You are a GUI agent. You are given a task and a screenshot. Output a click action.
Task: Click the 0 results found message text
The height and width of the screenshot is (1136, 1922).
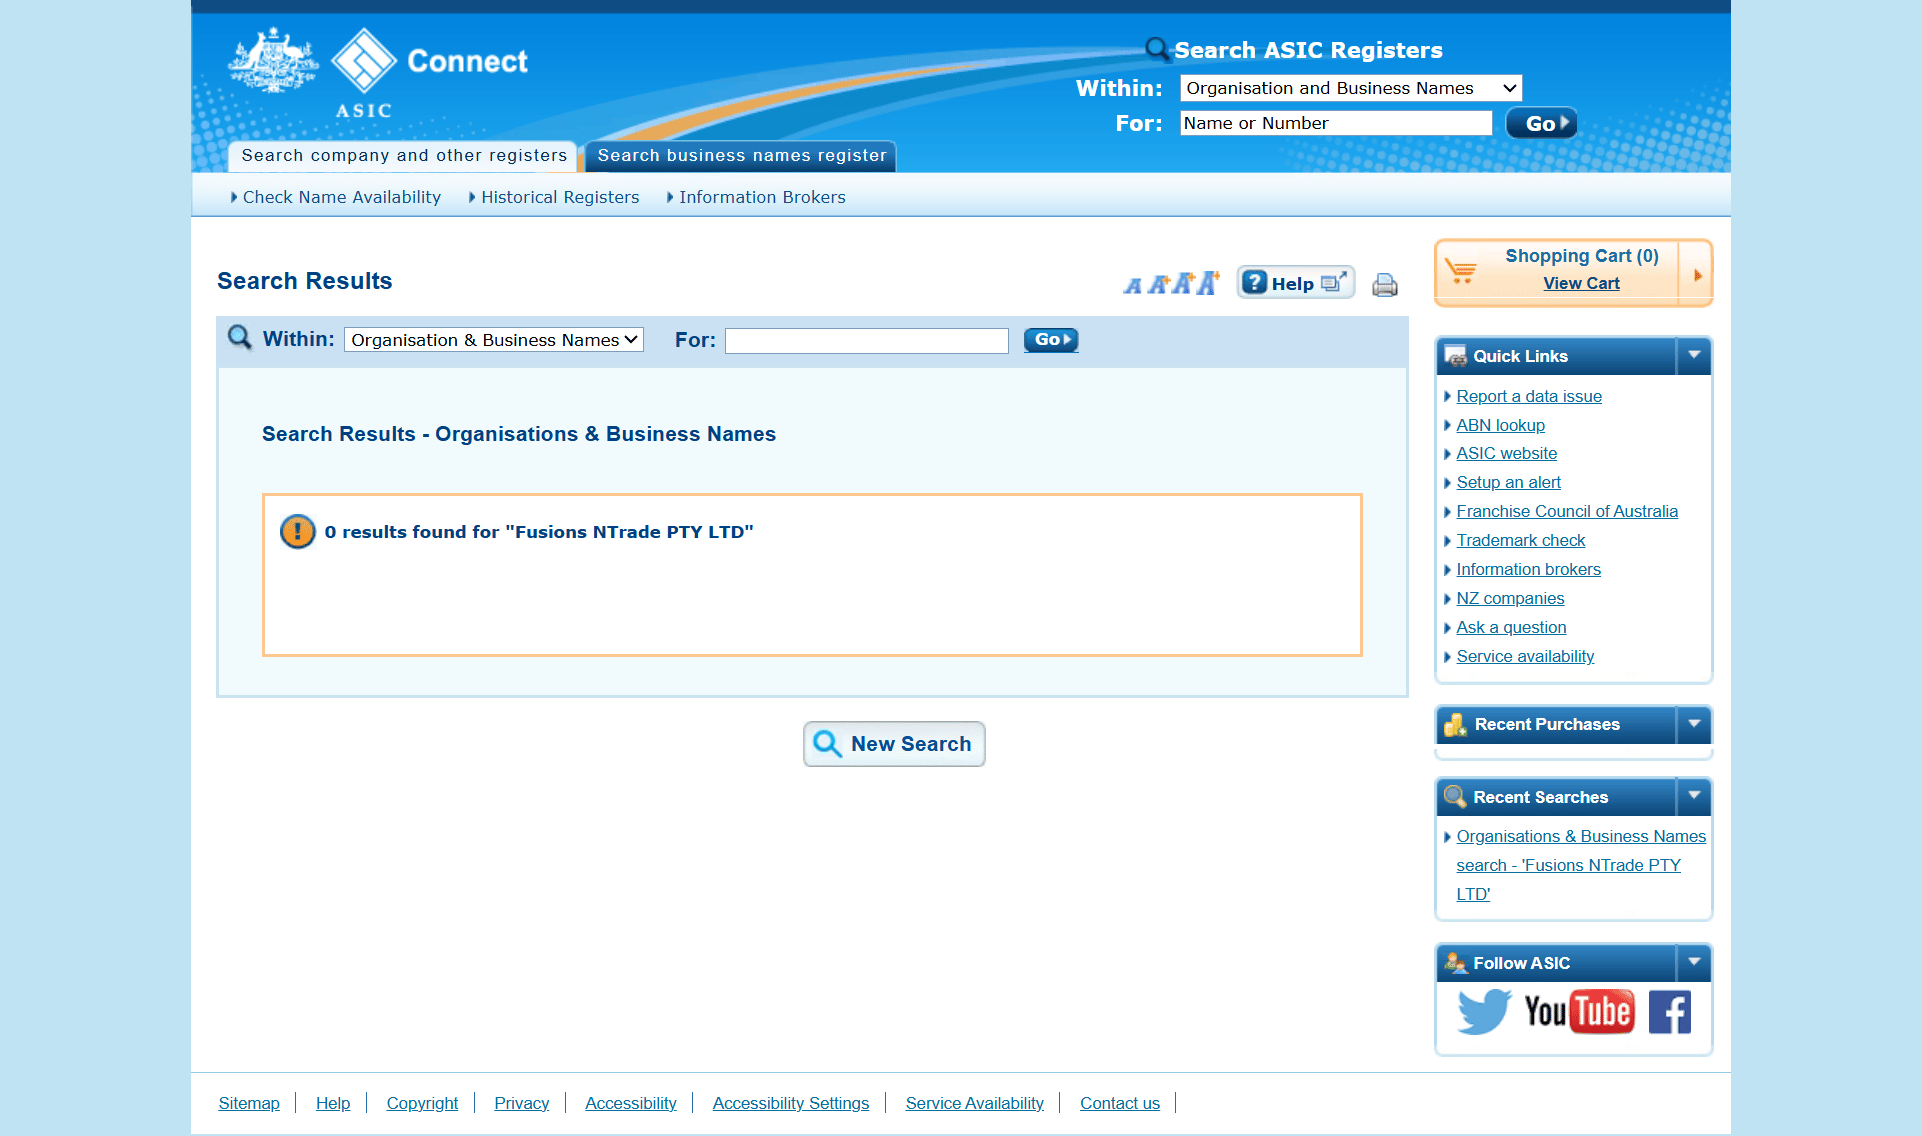click(x=539, y=532)
